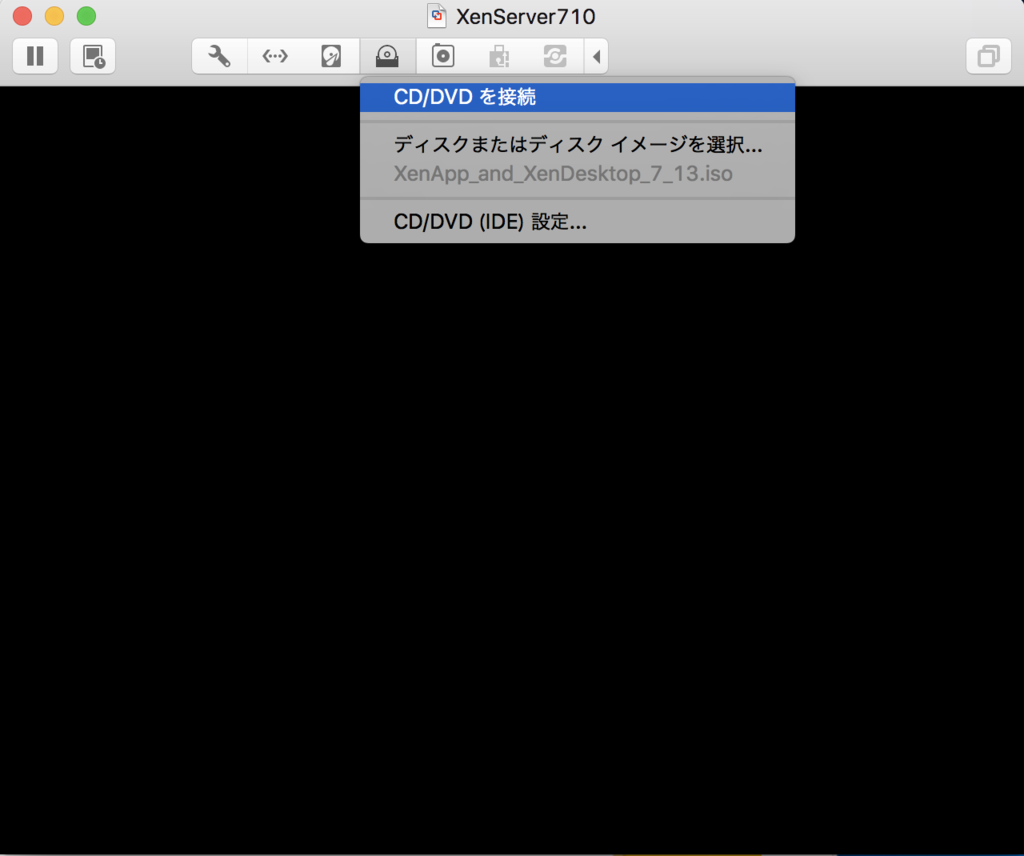Viewport: 1024px width, 856px height.
Task: Open 'CD/DVD (IDE) 設定...'
Action: pyautogui.click(x=577, y=222)
